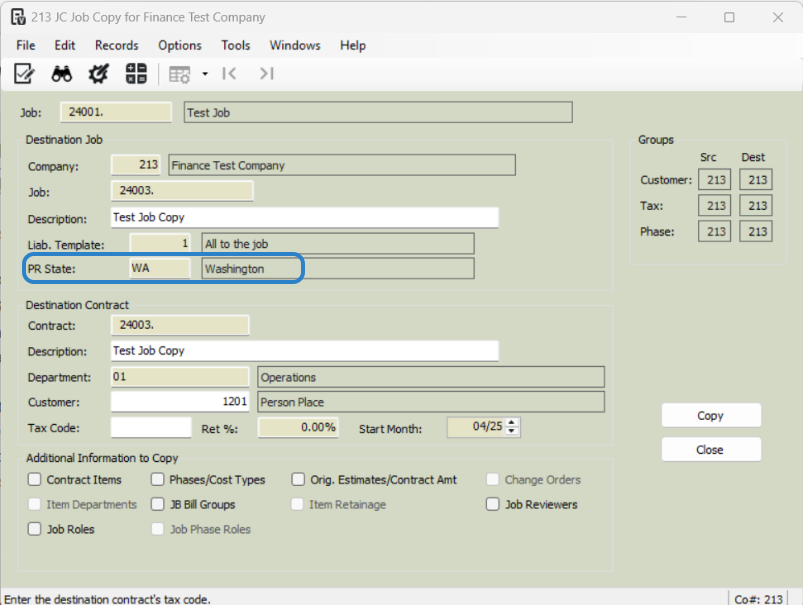Increase Start Month with up spinner arrow

[x=512, y=422]
